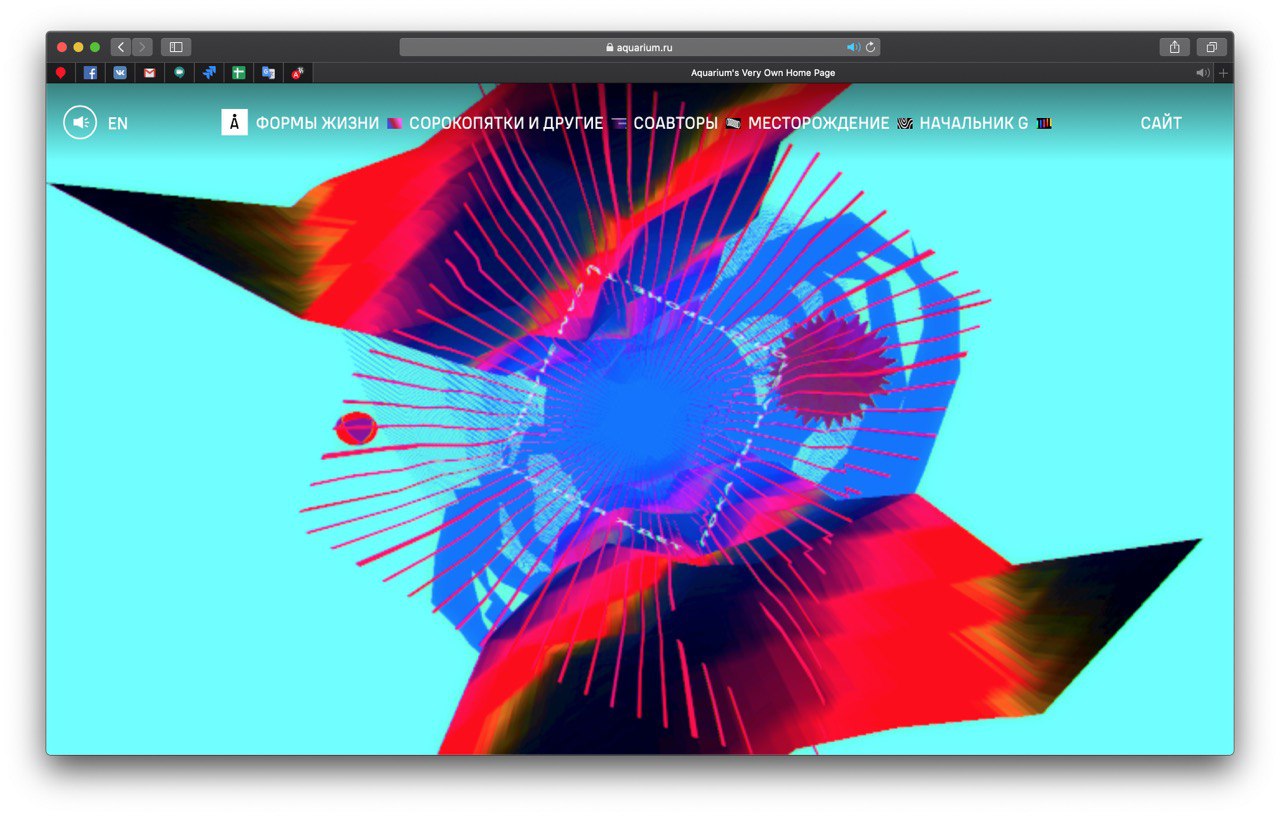
Task: Open the МЕСТОРОЖДЕНИЕ section
Action: (x=818, y=124)
